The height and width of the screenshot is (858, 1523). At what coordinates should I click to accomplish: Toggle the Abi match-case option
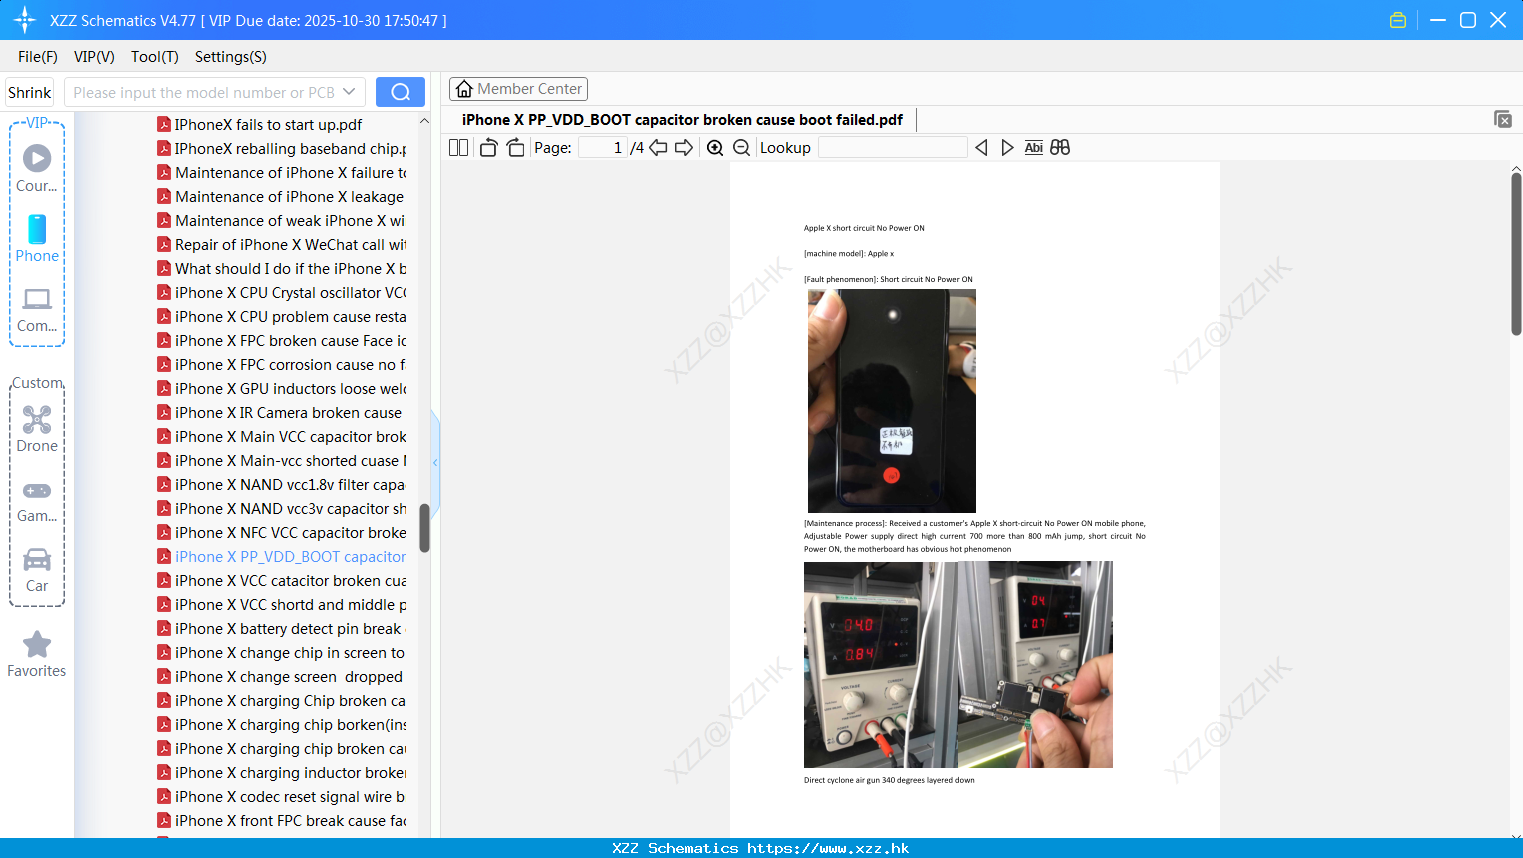pos(1033,148)
